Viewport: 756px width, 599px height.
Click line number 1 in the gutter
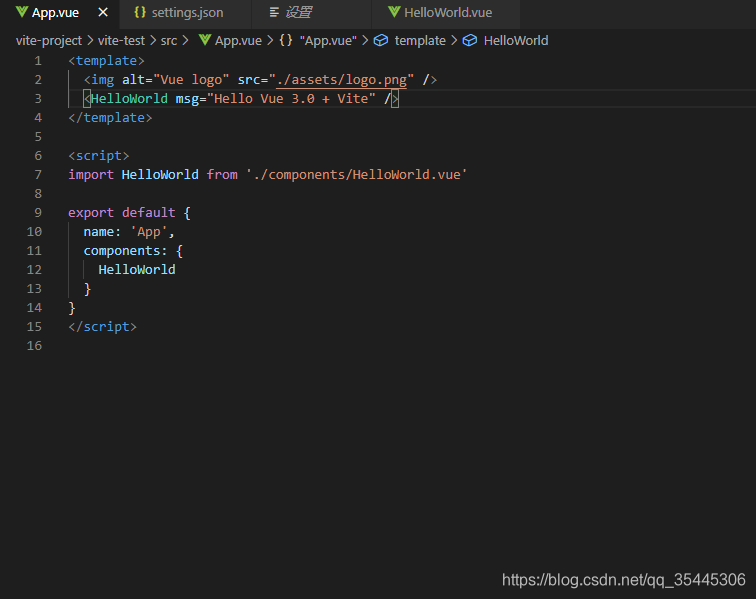tap(38, 61)
